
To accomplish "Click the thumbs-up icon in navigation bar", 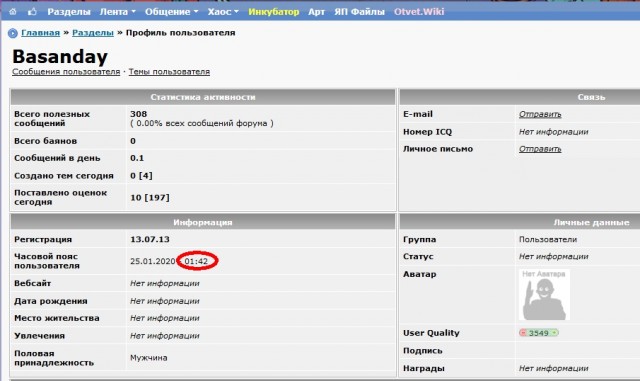I will point(32,12).
